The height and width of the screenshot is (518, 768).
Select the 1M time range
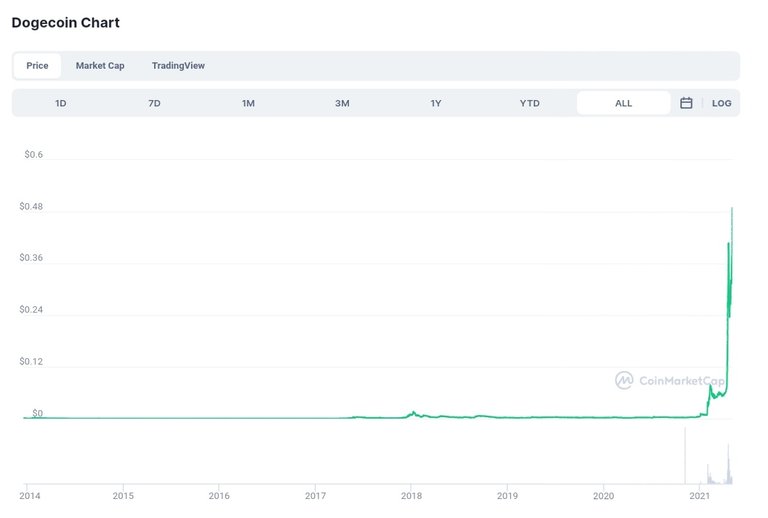coord(248,103)
